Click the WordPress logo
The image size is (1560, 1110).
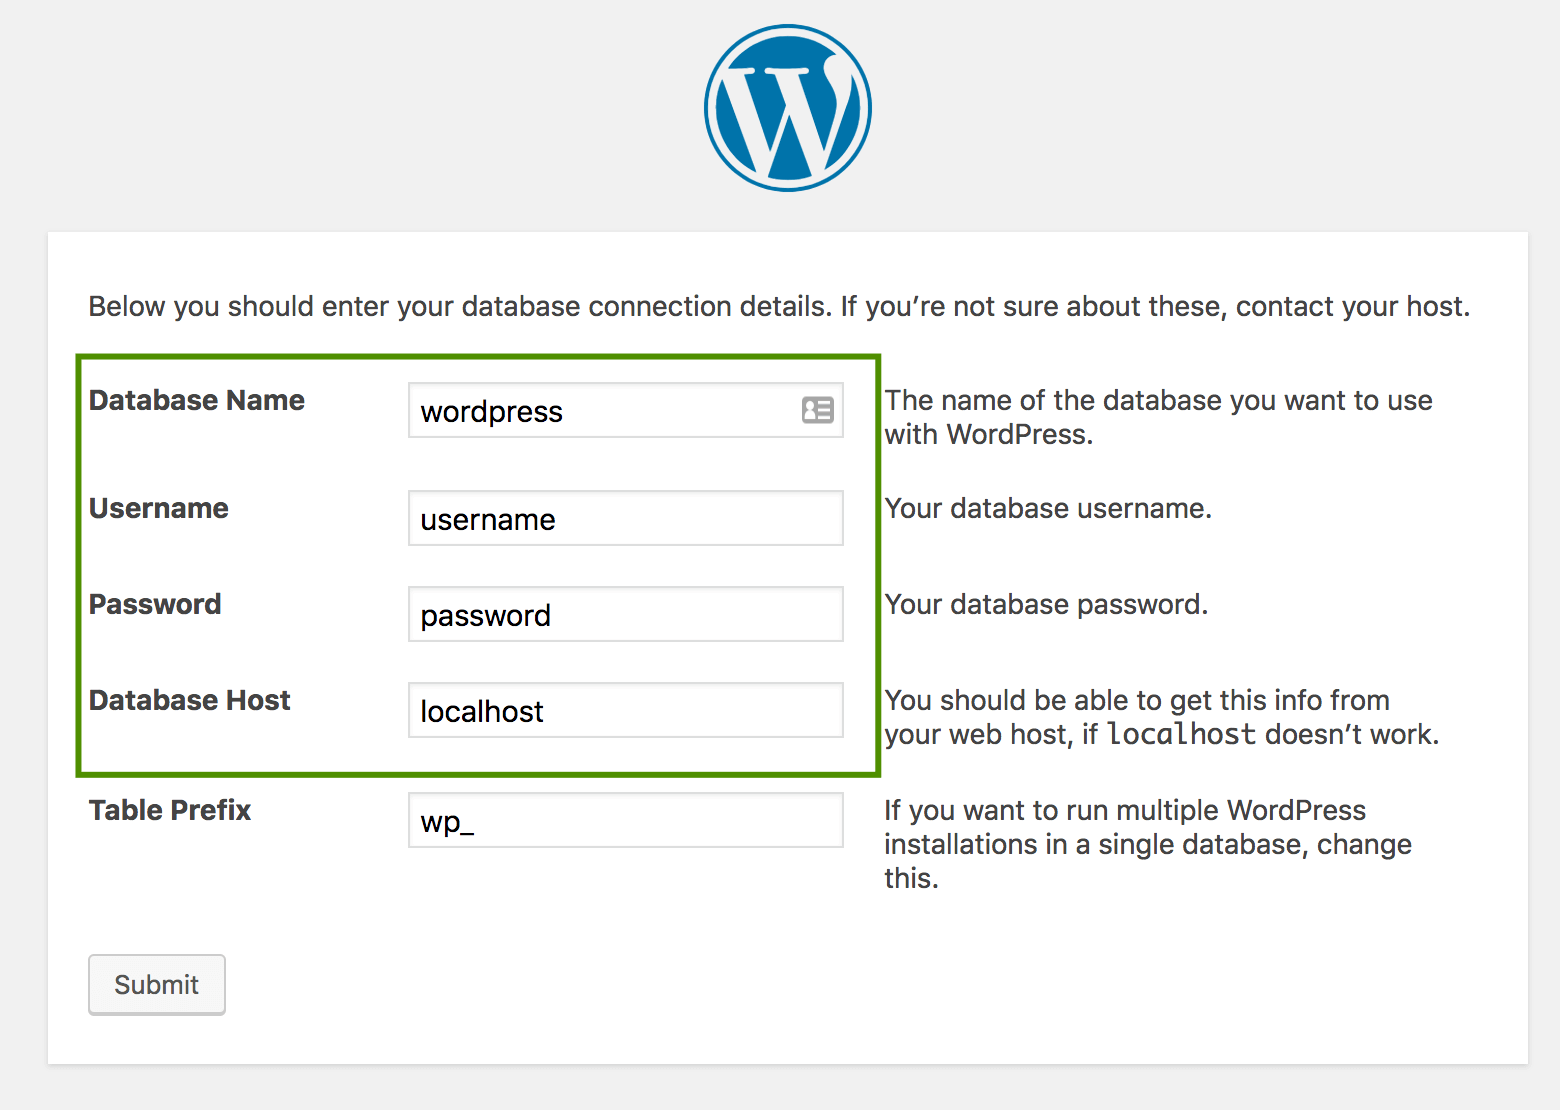(788, 108)
